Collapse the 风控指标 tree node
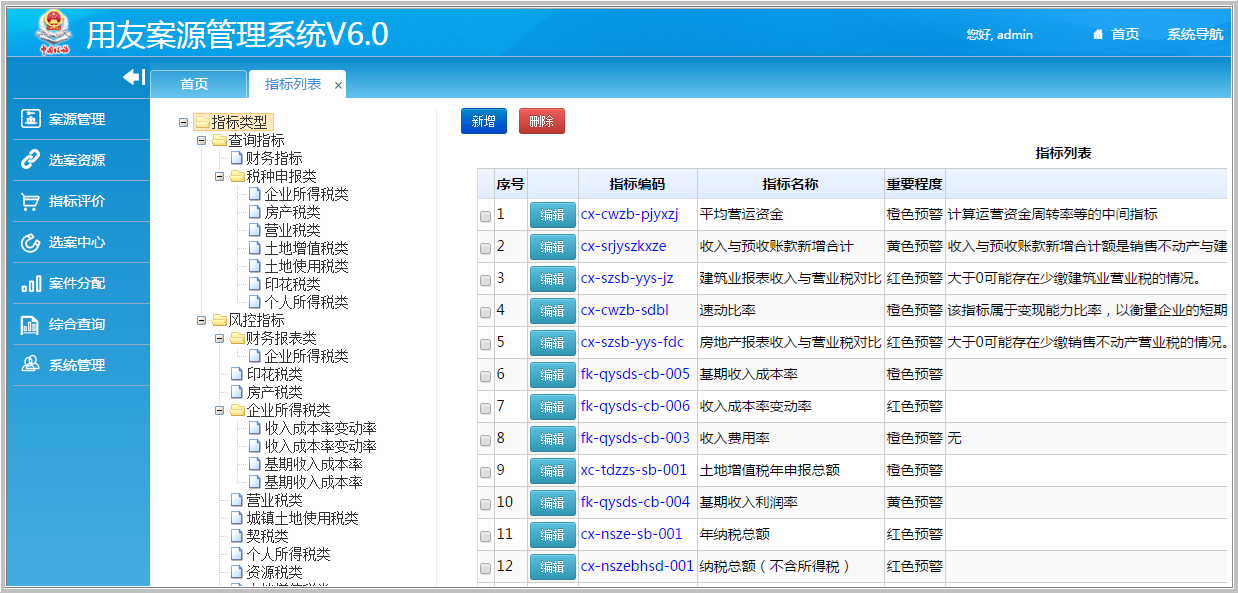Screen dimensions: 1238x593 pos(201,320)
